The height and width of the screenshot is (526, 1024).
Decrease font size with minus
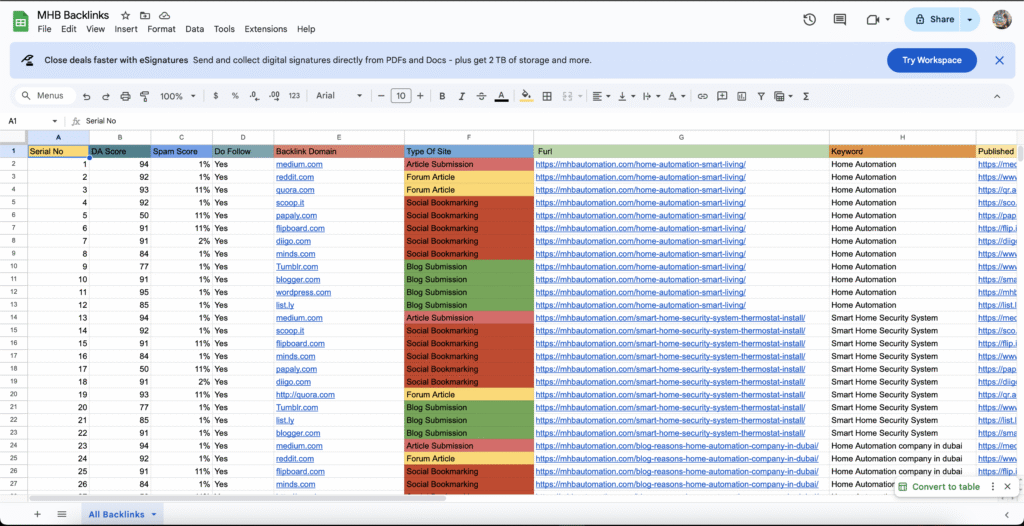click(x=381, y=96)
